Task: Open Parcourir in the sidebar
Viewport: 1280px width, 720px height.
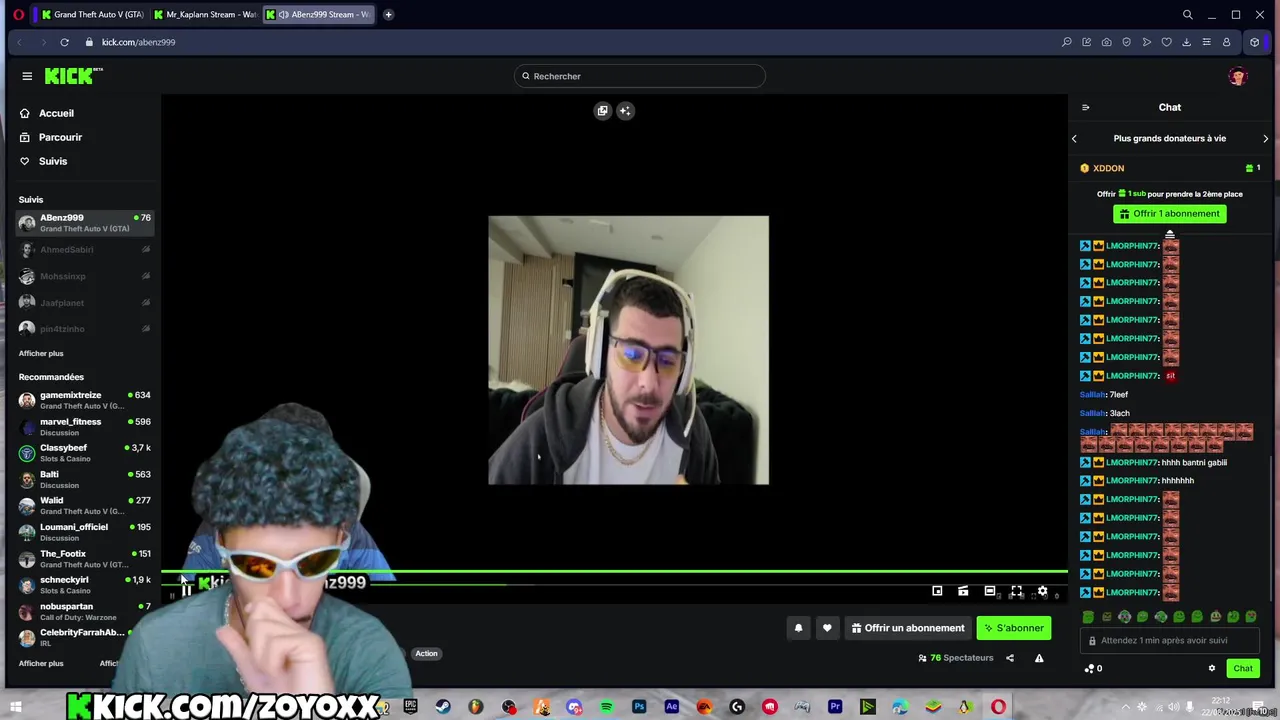Action: pos(60,137)
